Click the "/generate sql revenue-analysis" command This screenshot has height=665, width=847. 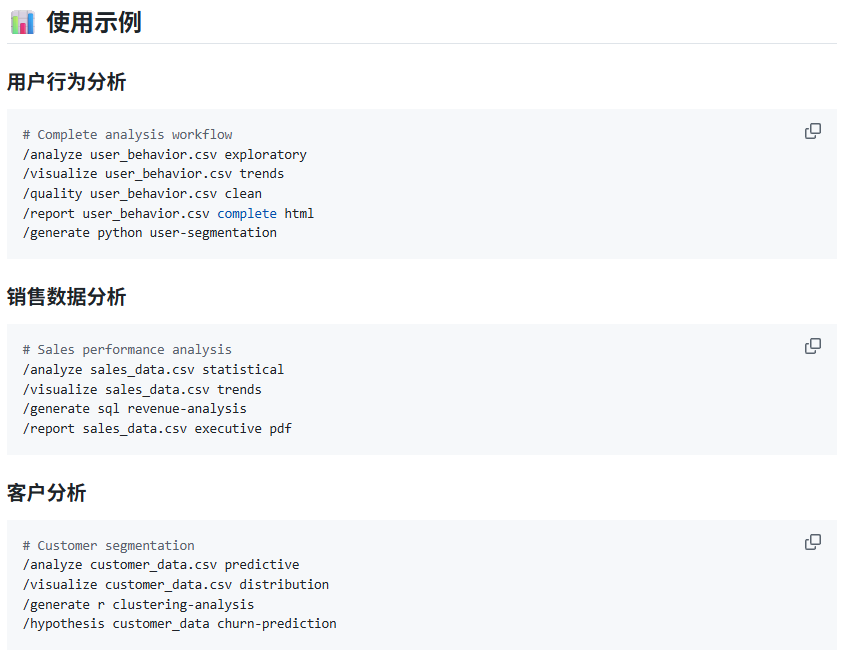(x=134, y=409)
